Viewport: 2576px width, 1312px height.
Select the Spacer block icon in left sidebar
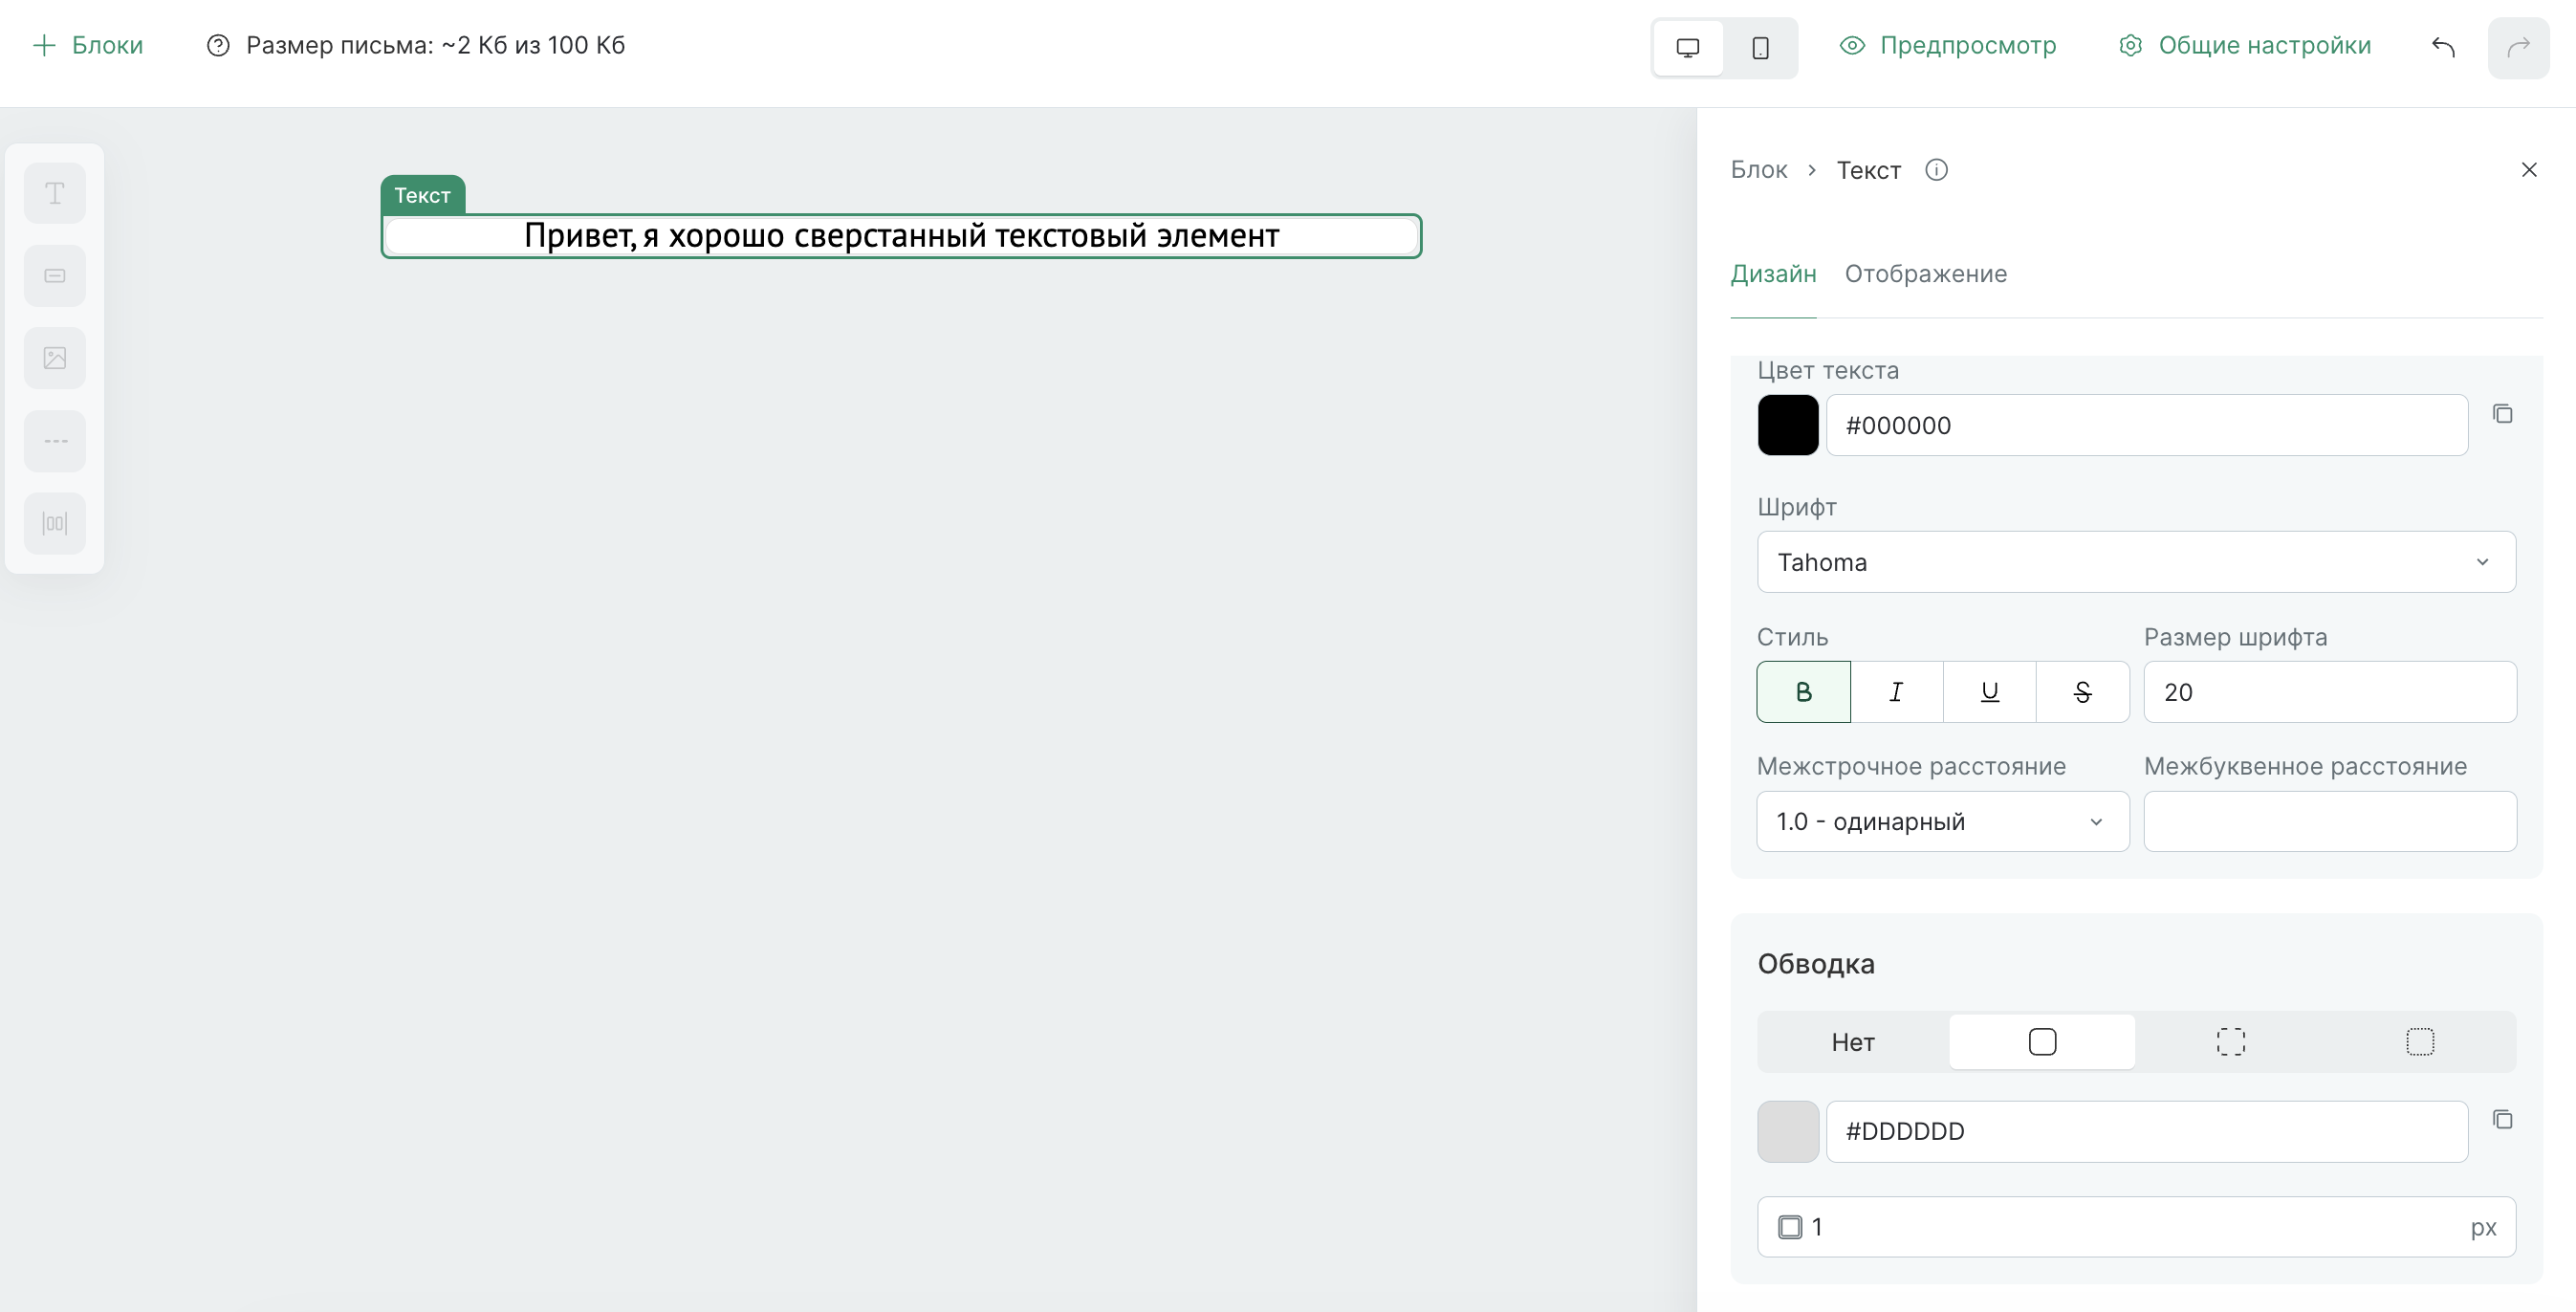coord(54,522)
